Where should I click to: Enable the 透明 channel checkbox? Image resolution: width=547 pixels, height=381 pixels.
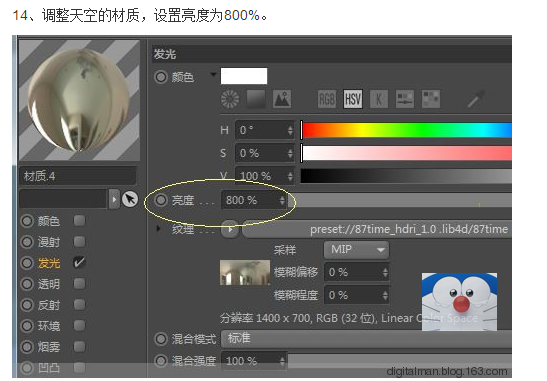click(80, 283)
